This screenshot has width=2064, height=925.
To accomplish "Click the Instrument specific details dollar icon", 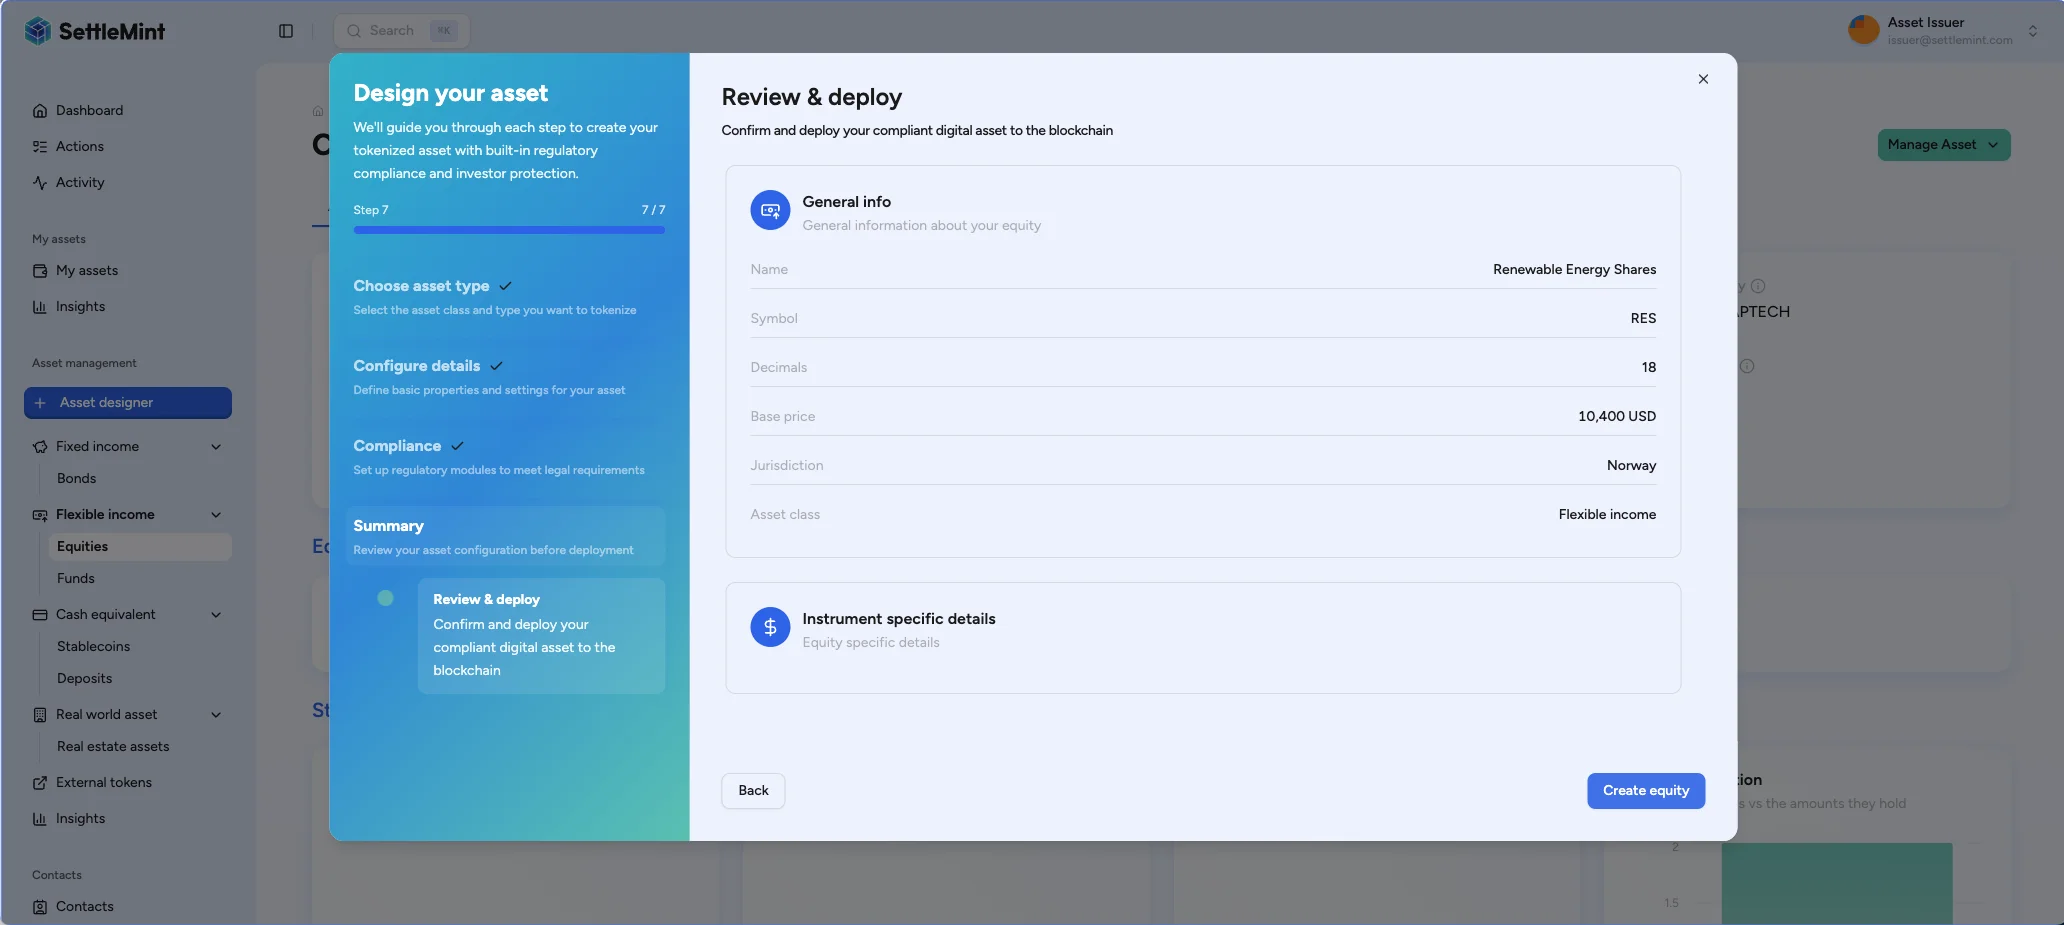I will coord(770,627).
